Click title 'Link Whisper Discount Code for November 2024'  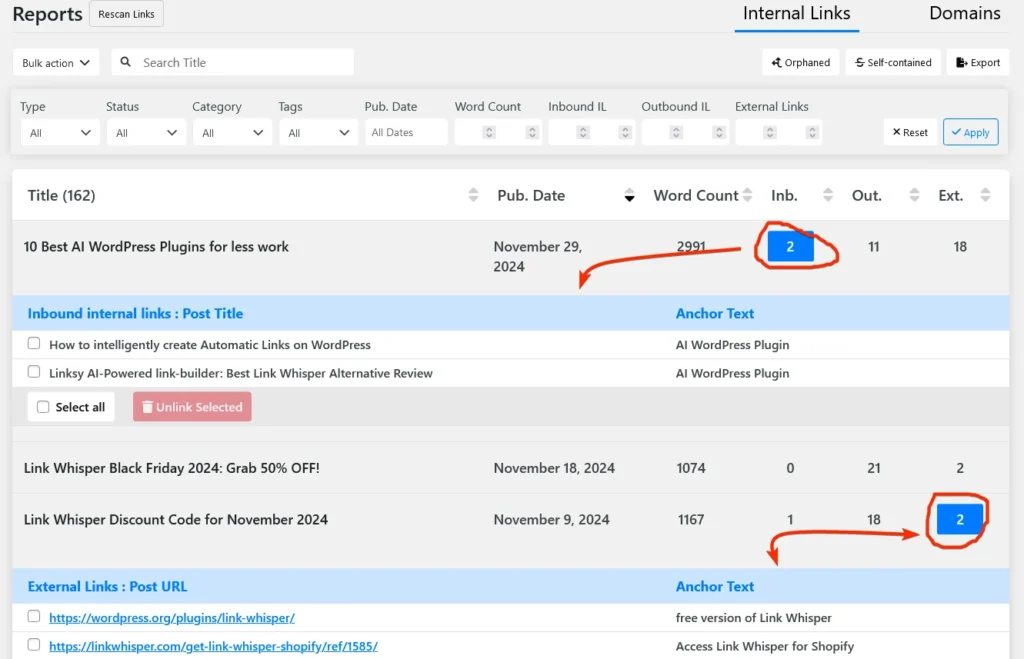(176, 520)
